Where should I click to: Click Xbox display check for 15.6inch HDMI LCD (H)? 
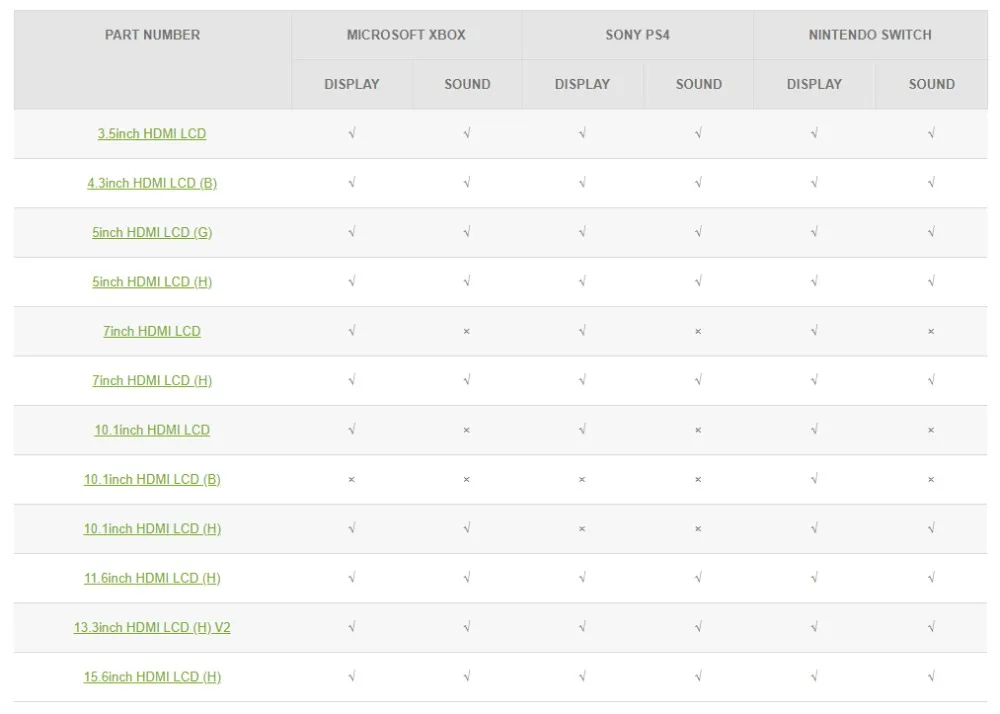[x=352, y=676]
